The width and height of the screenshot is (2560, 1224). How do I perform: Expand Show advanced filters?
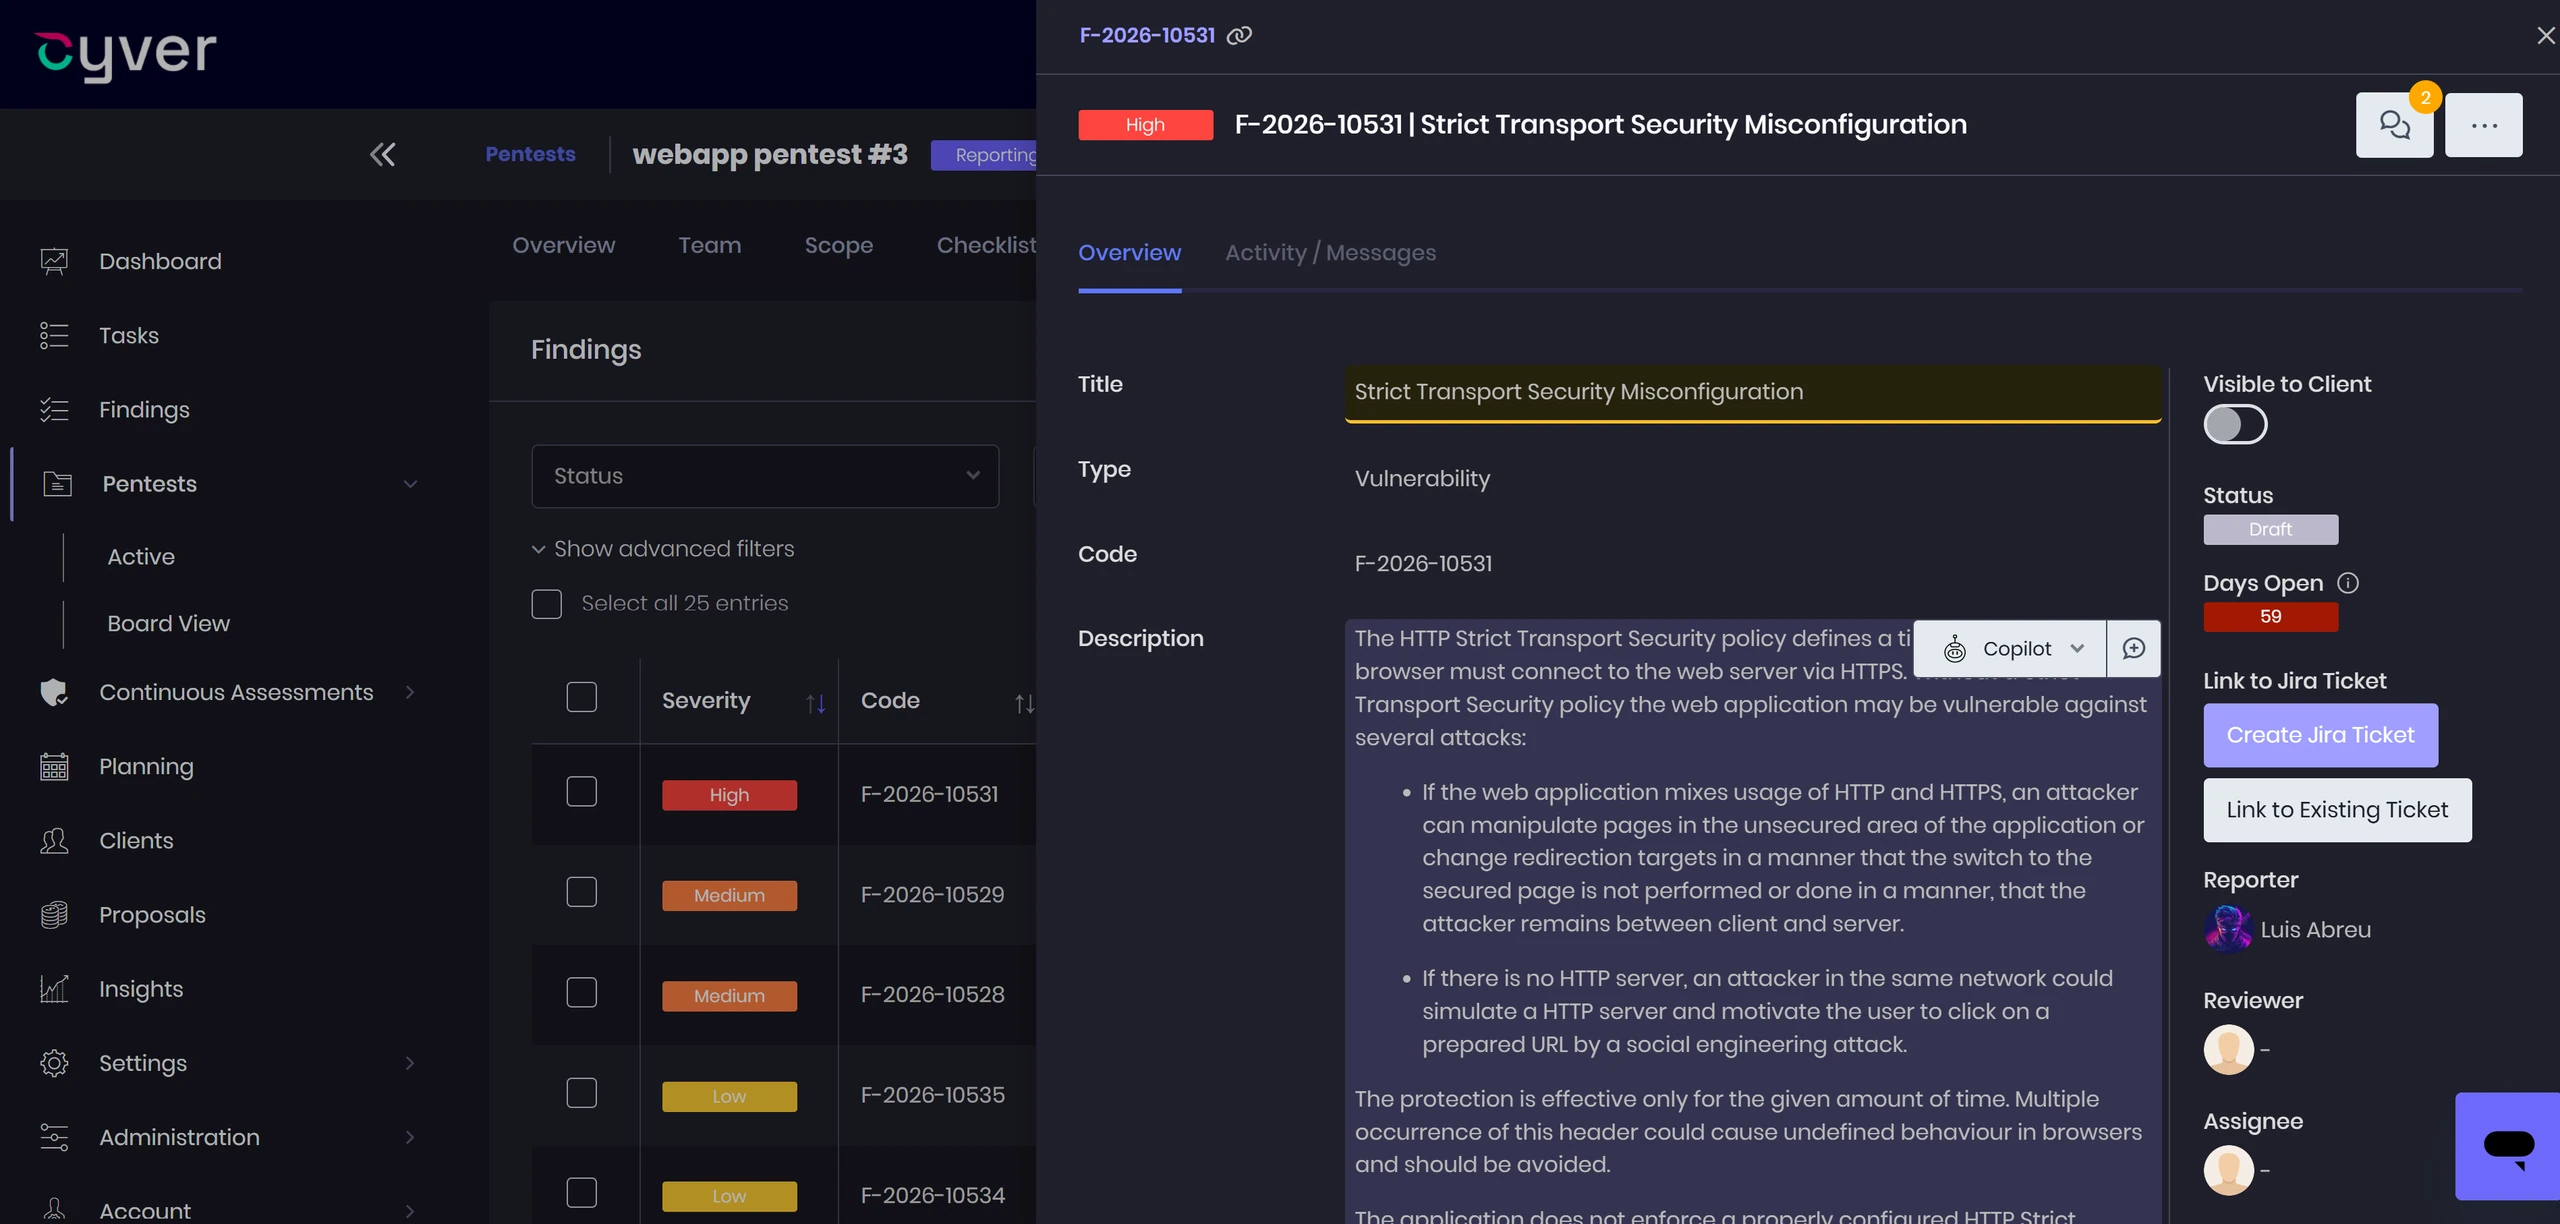(x=663, y=549)
